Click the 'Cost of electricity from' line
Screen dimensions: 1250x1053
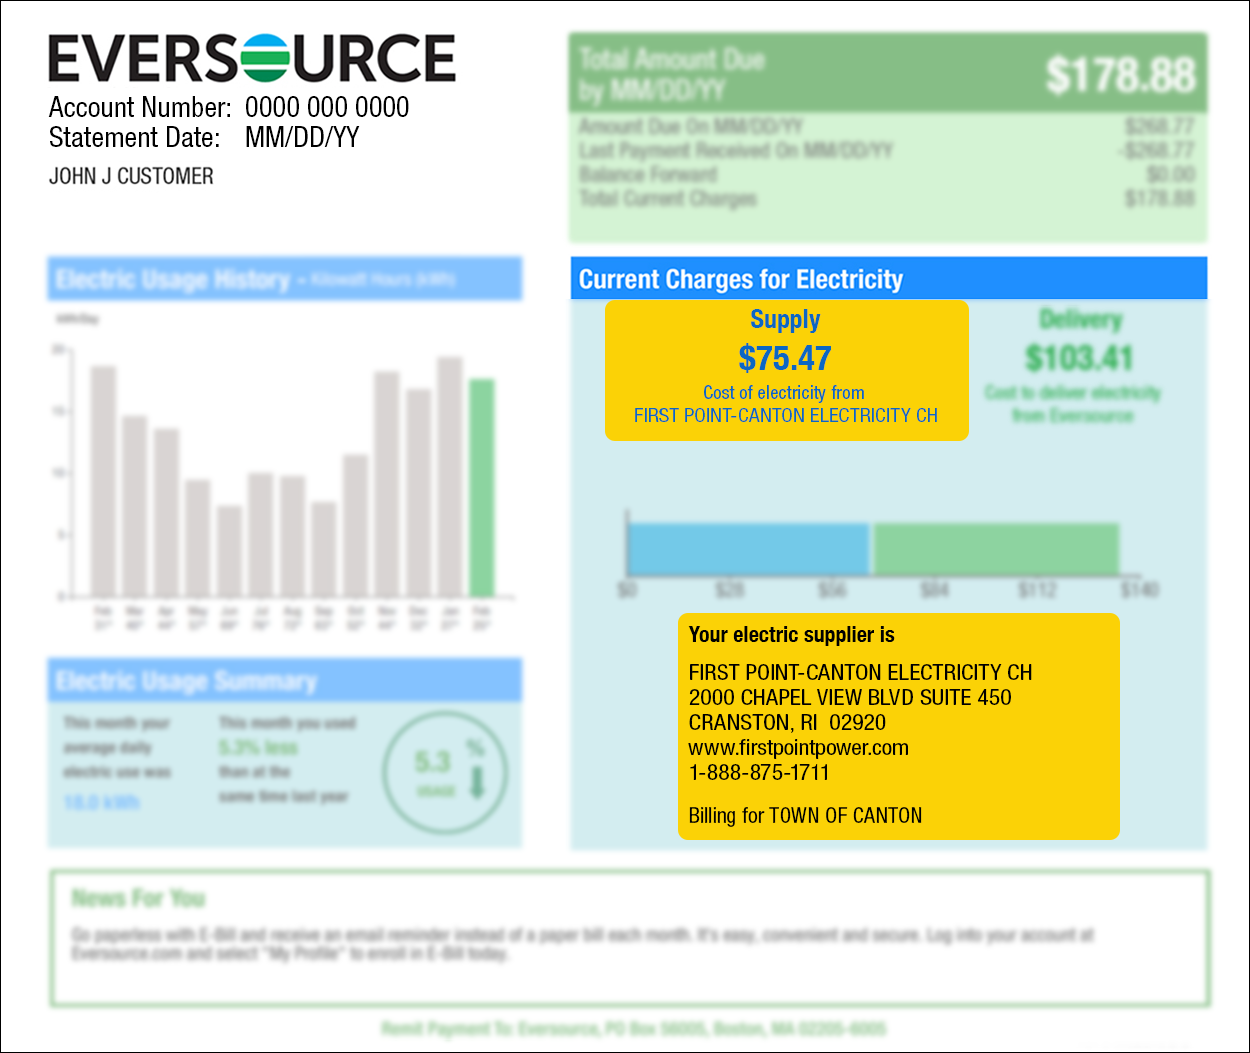point(784,392)
